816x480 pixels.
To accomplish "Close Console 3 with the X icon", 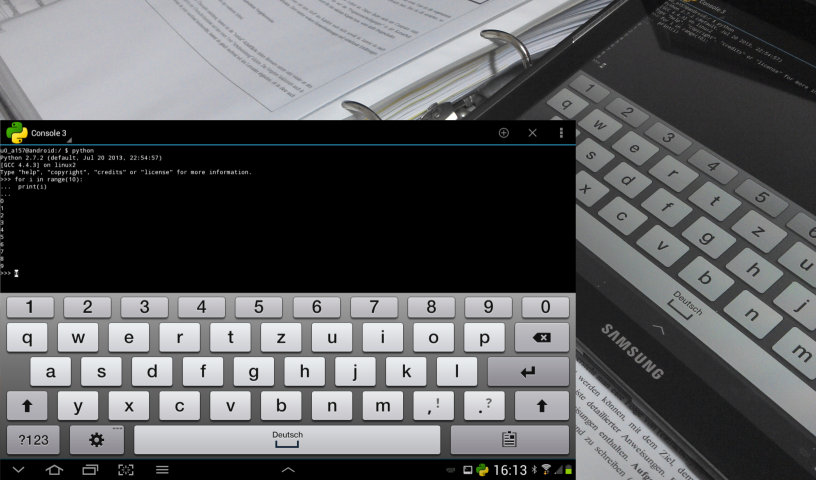I will [532, 133].
